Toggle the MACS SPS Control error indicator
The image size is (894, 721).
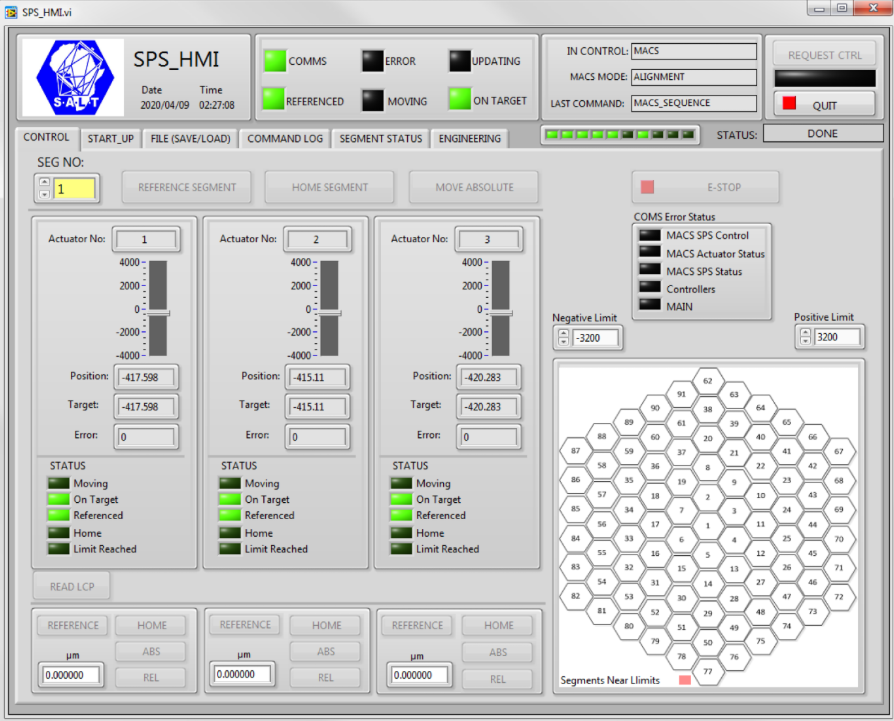tap(650, 236)
